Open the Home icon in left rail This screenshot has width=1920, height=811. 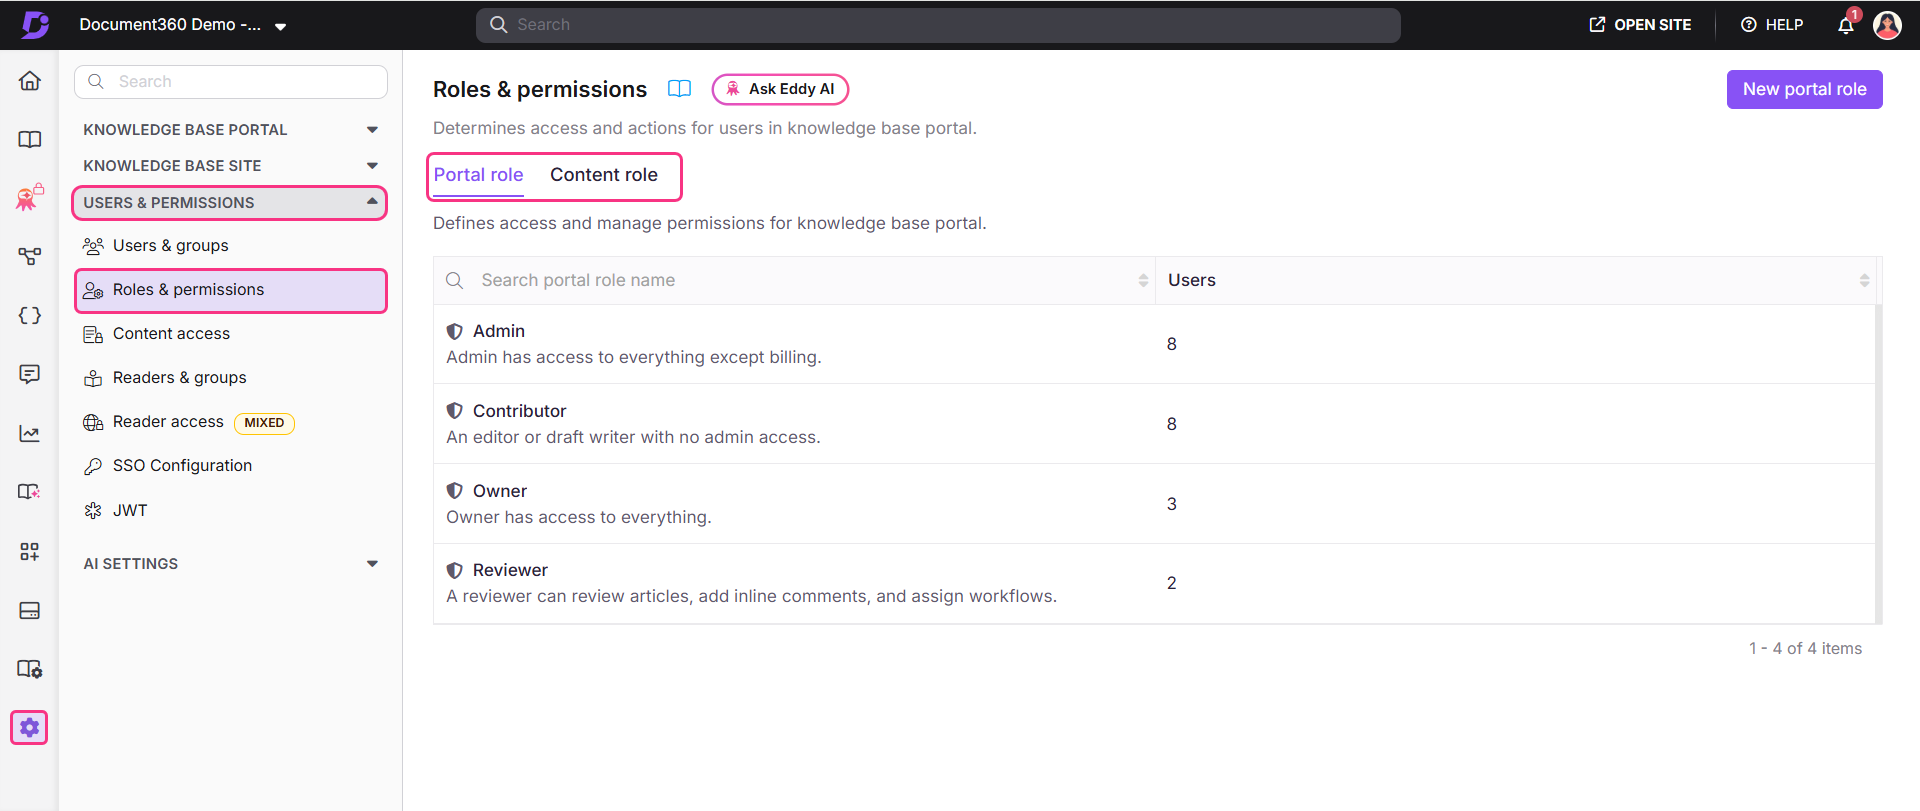tap(30, 81)
